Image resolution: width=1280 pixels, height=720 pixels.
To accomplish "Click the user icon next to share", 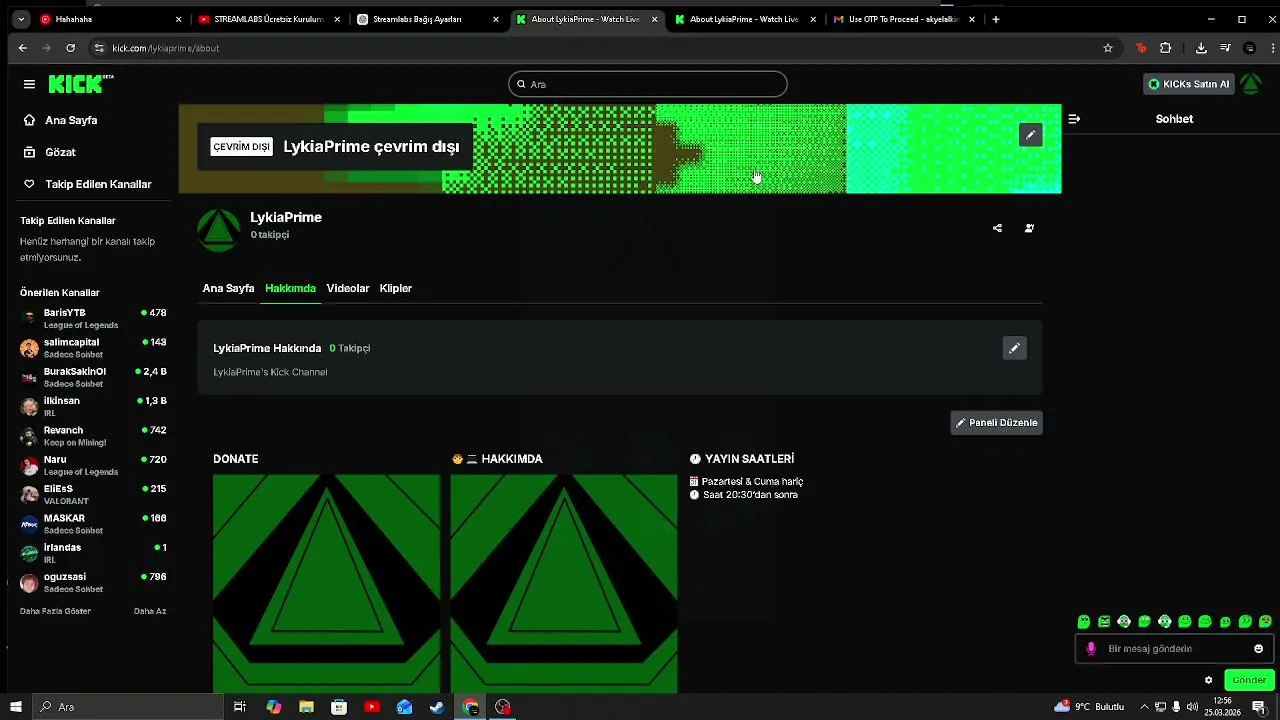I will pyautogui.click(x=1029, y=228).
